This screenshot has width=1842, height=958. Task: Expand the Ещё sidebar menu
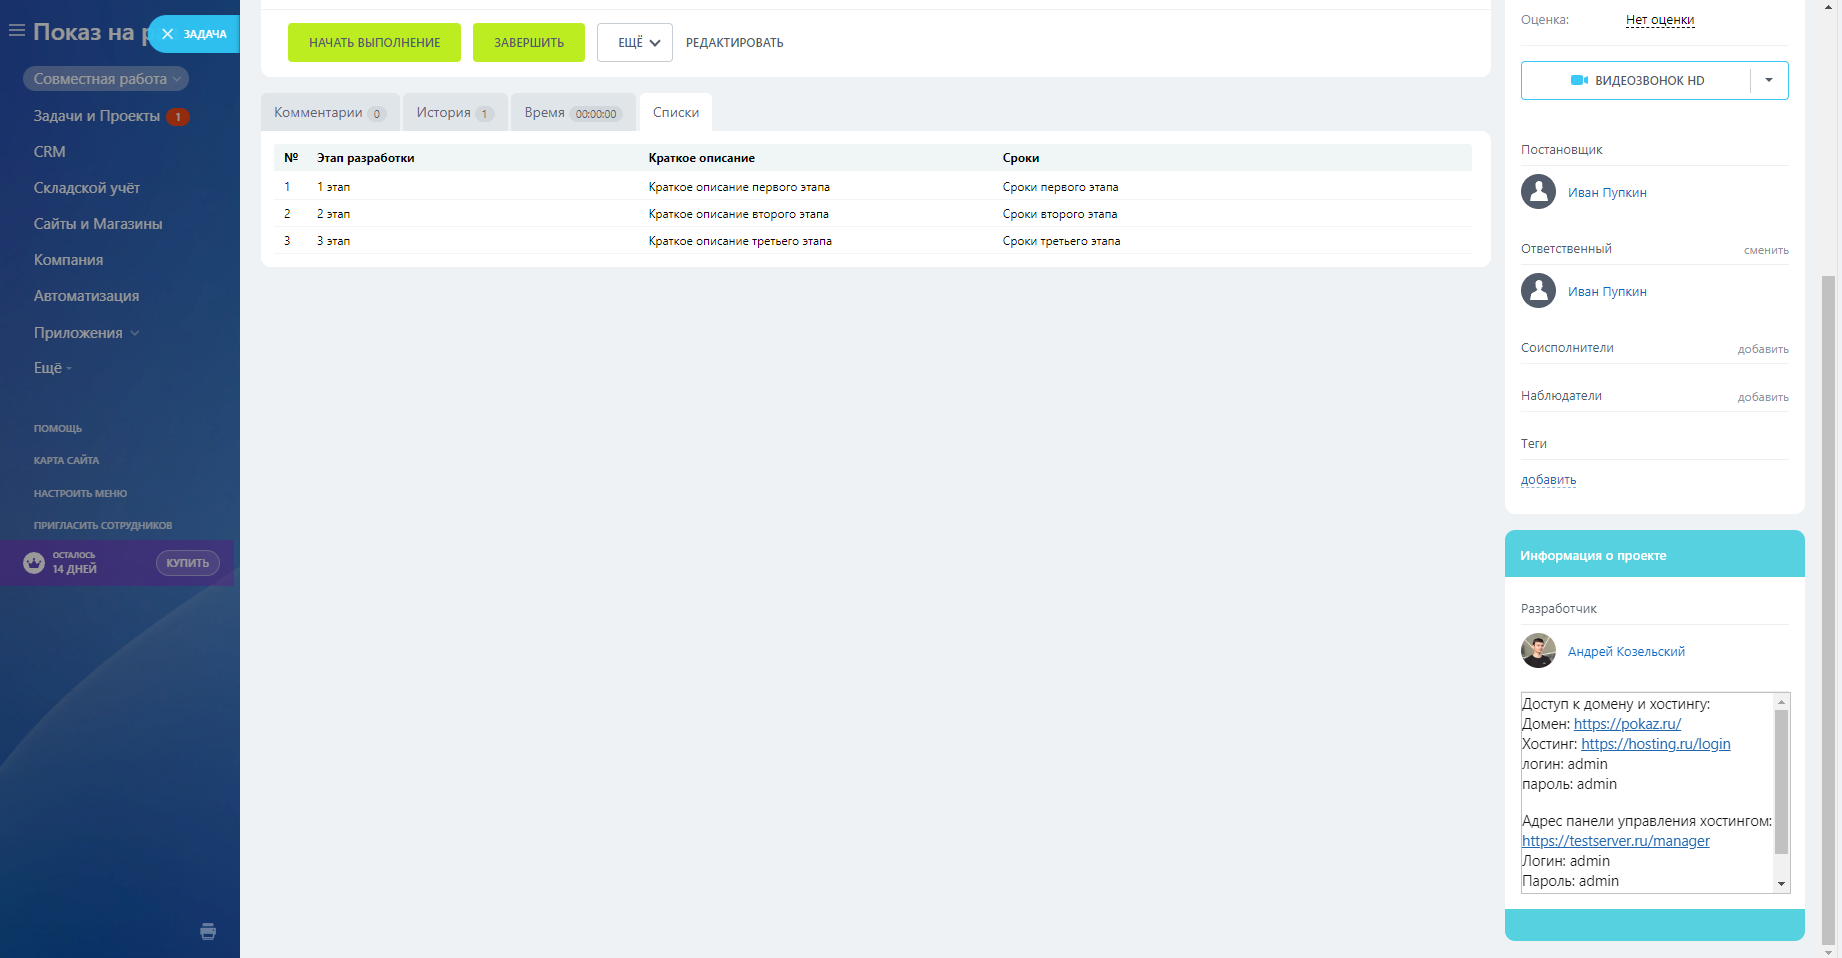tap(53, 368)
